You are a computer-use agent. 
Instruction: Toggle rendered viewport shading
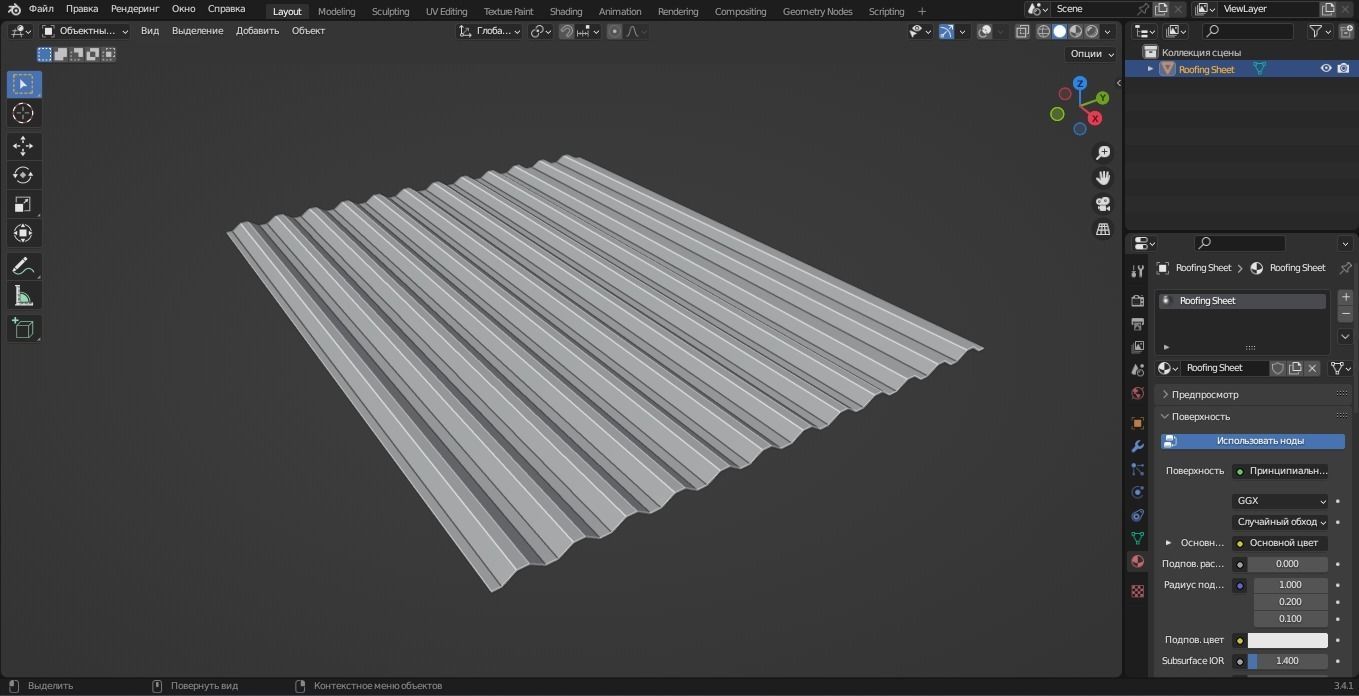click(x=1092, y=31)
